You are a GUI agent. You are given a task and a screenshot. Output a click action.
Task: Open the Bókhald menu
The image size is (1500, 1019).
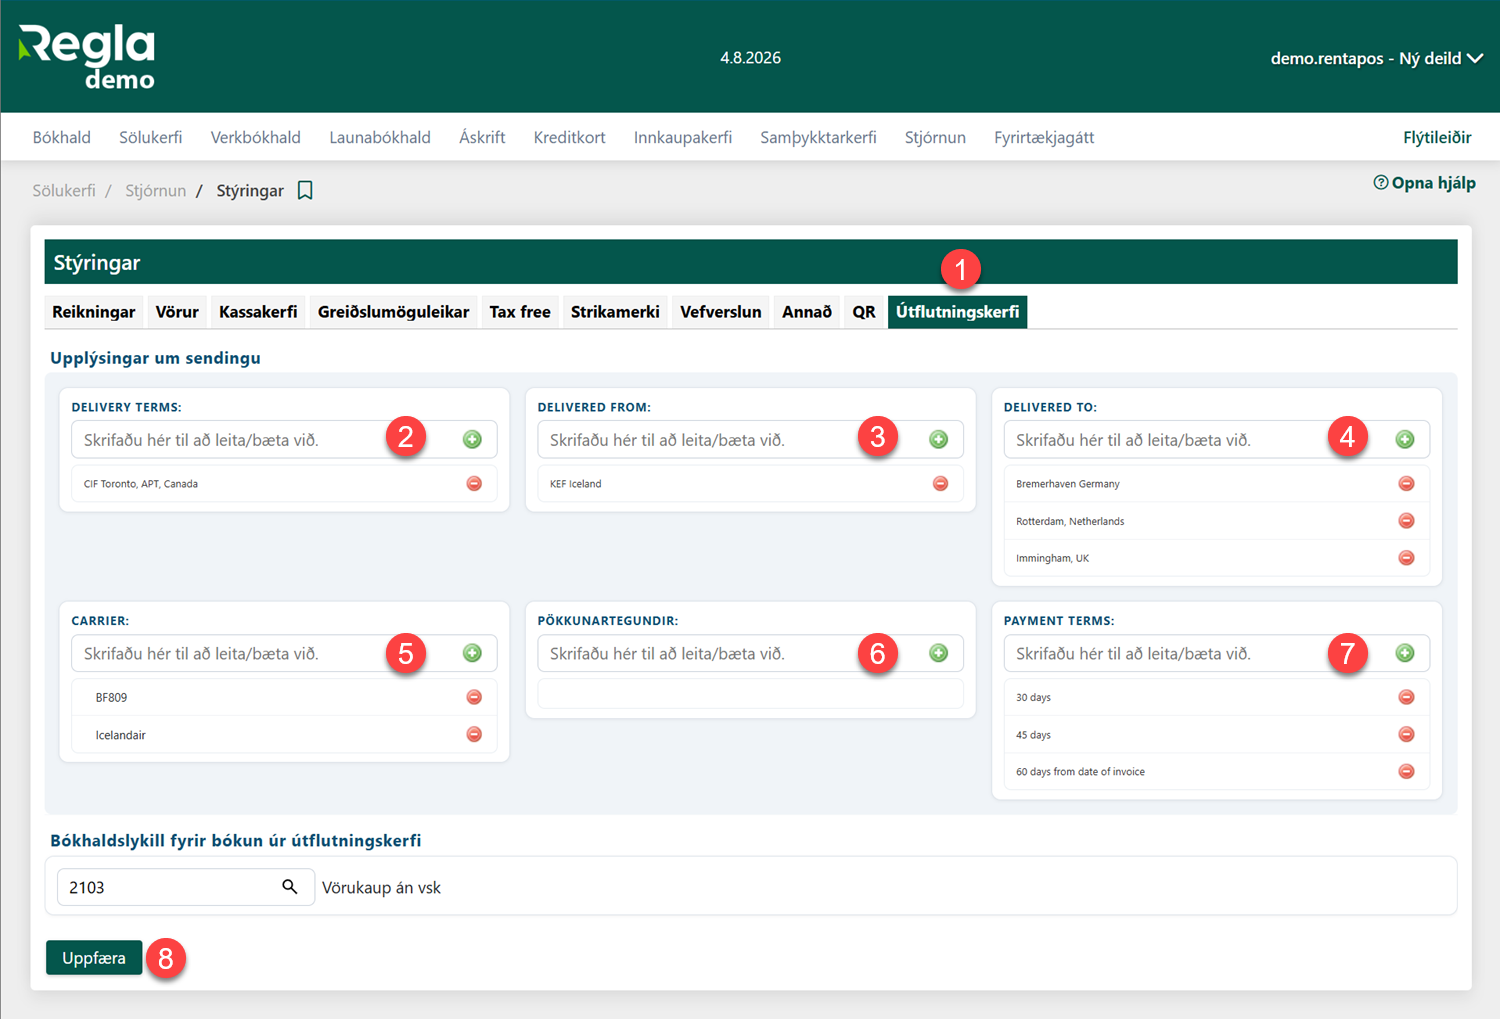(62, 138)
